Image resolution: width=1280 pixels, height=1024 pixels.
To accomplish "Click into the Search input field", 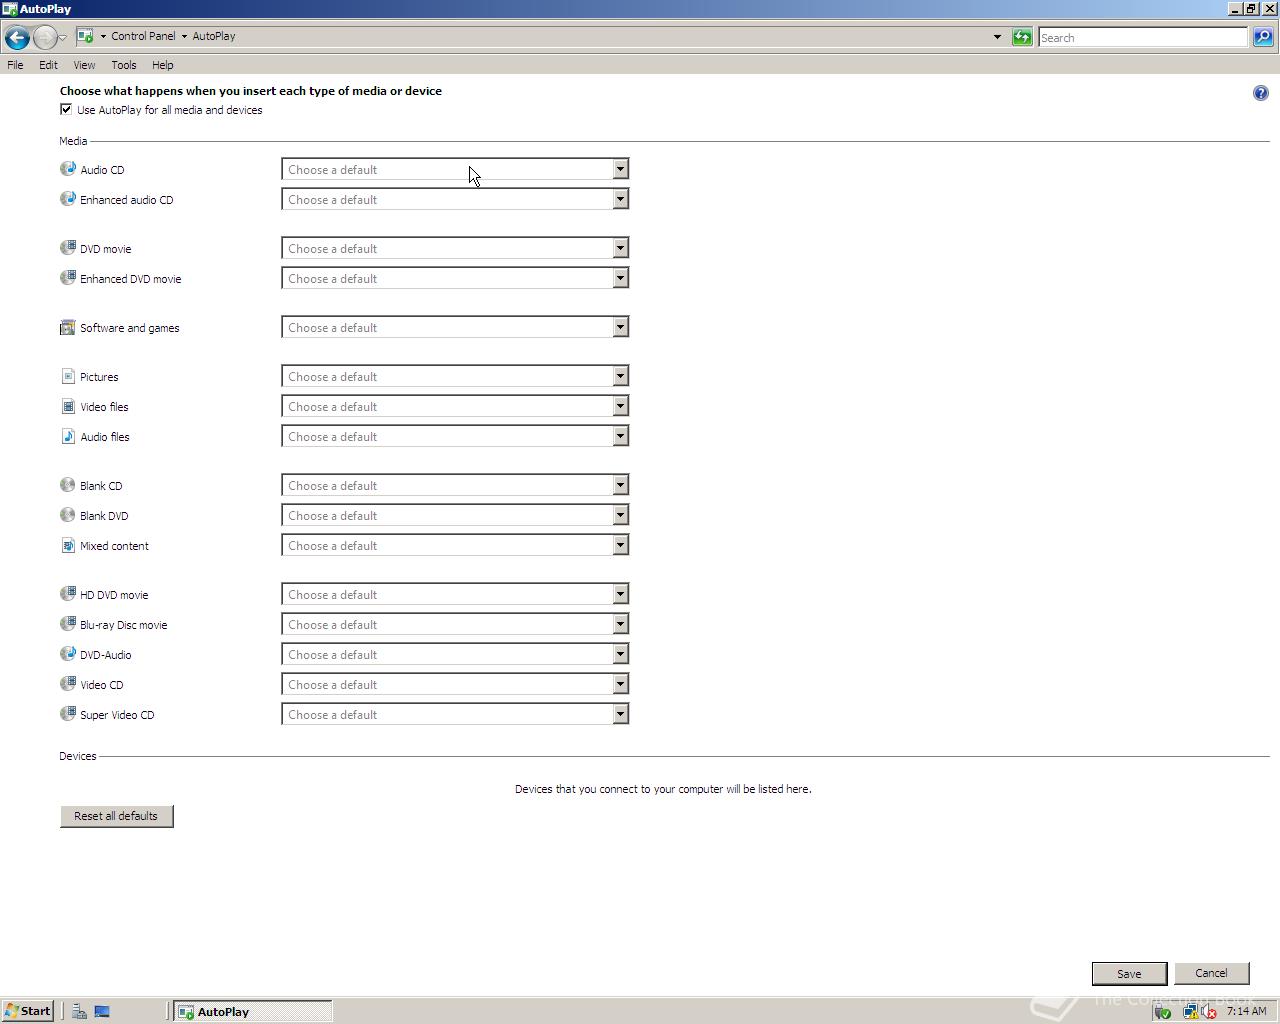I will [1143, 37].
